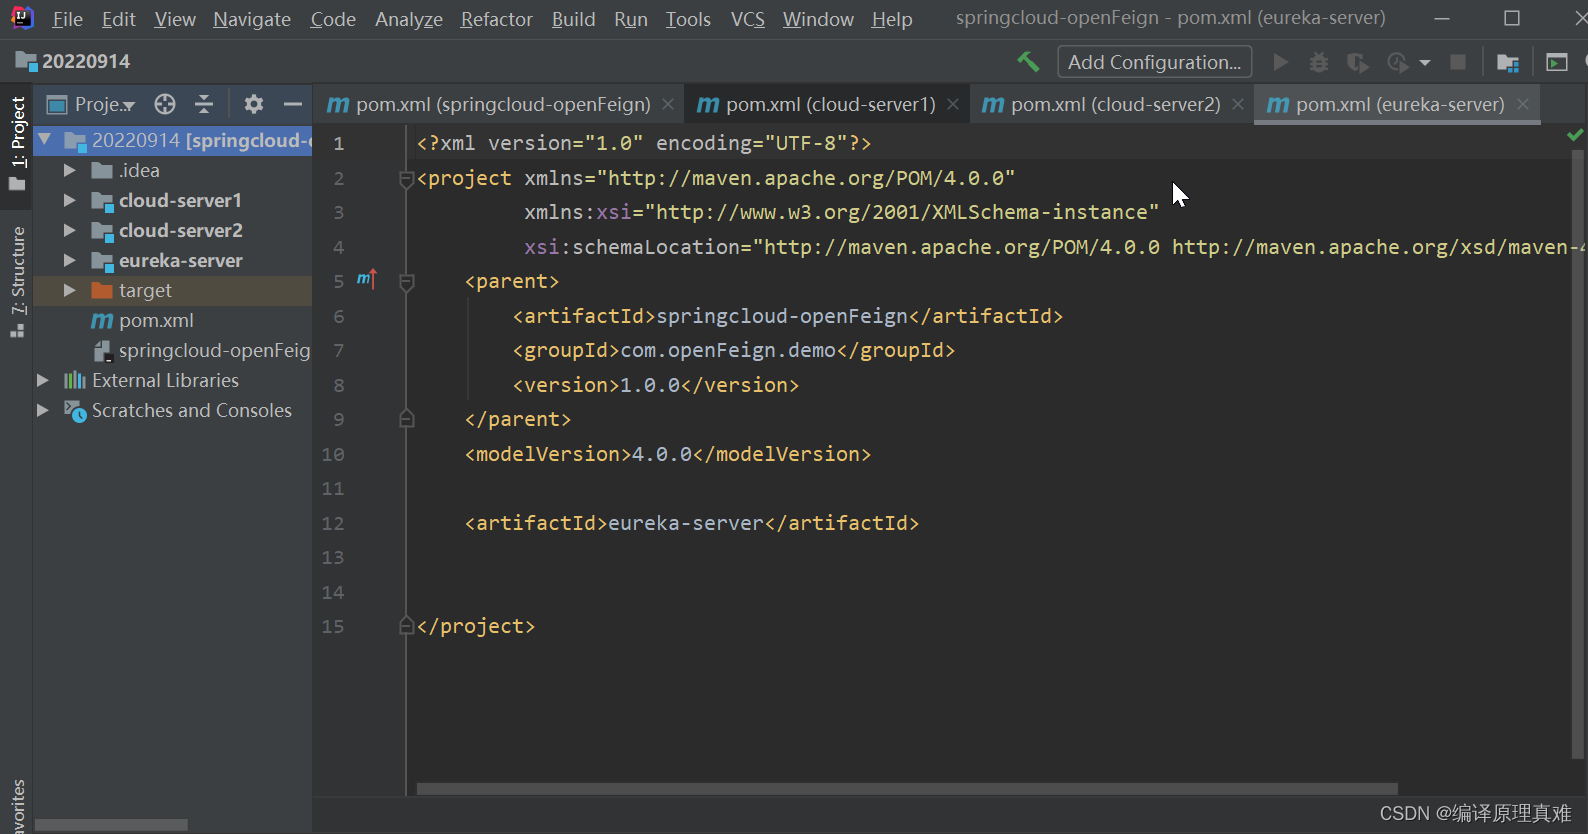The height and width of the screenshot is (834, 1588).
Task: Click the Maven parent gutter icon on line 5
Action: pyautogui.click(x=367, y=279)
